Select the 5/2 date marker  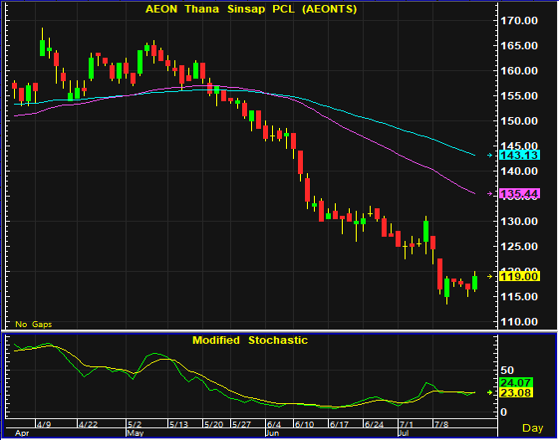point(135,424)
